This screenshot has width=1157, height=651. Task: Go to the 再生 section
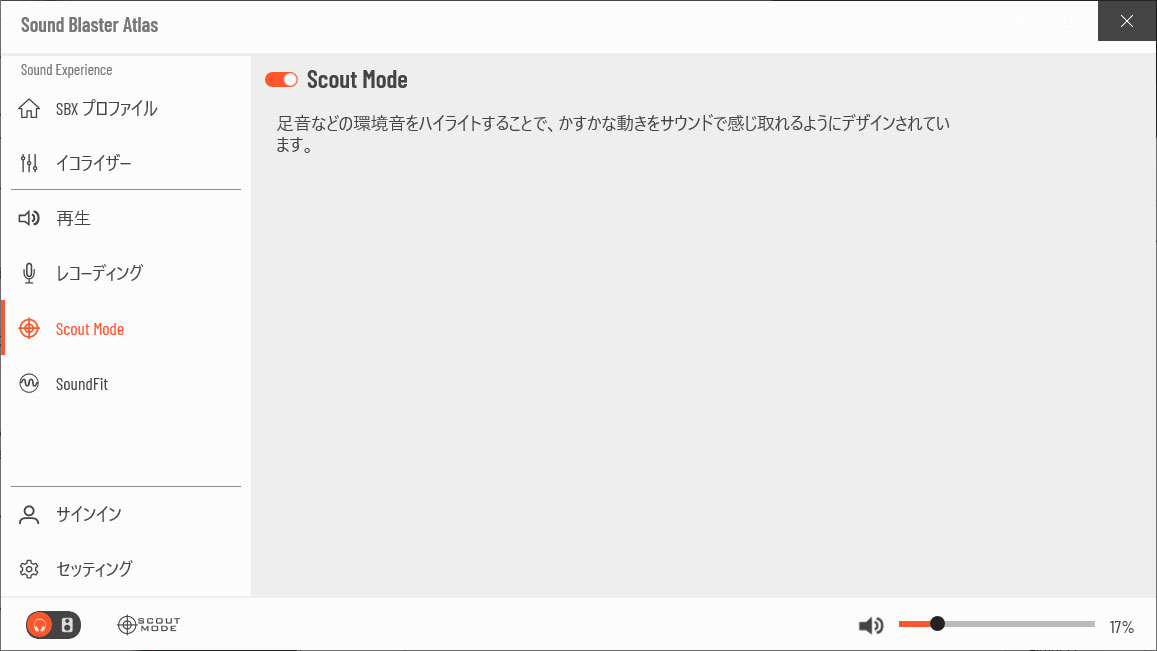point(73,218)
